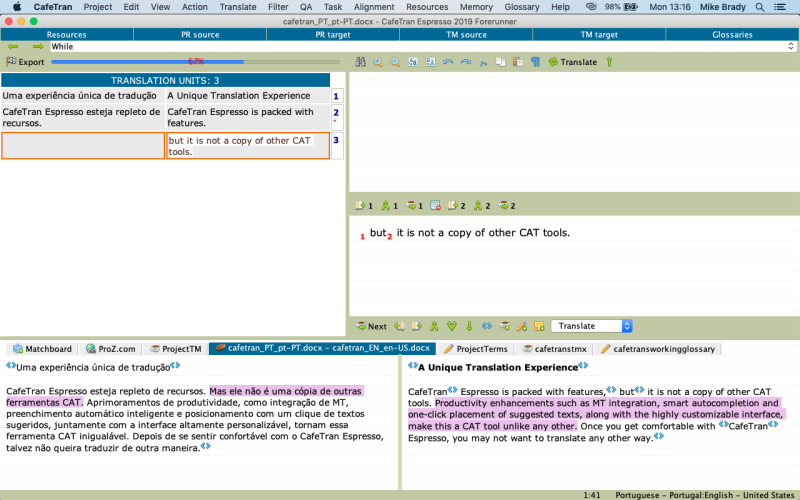Click the join segments icon beside Next

point(434,326)
